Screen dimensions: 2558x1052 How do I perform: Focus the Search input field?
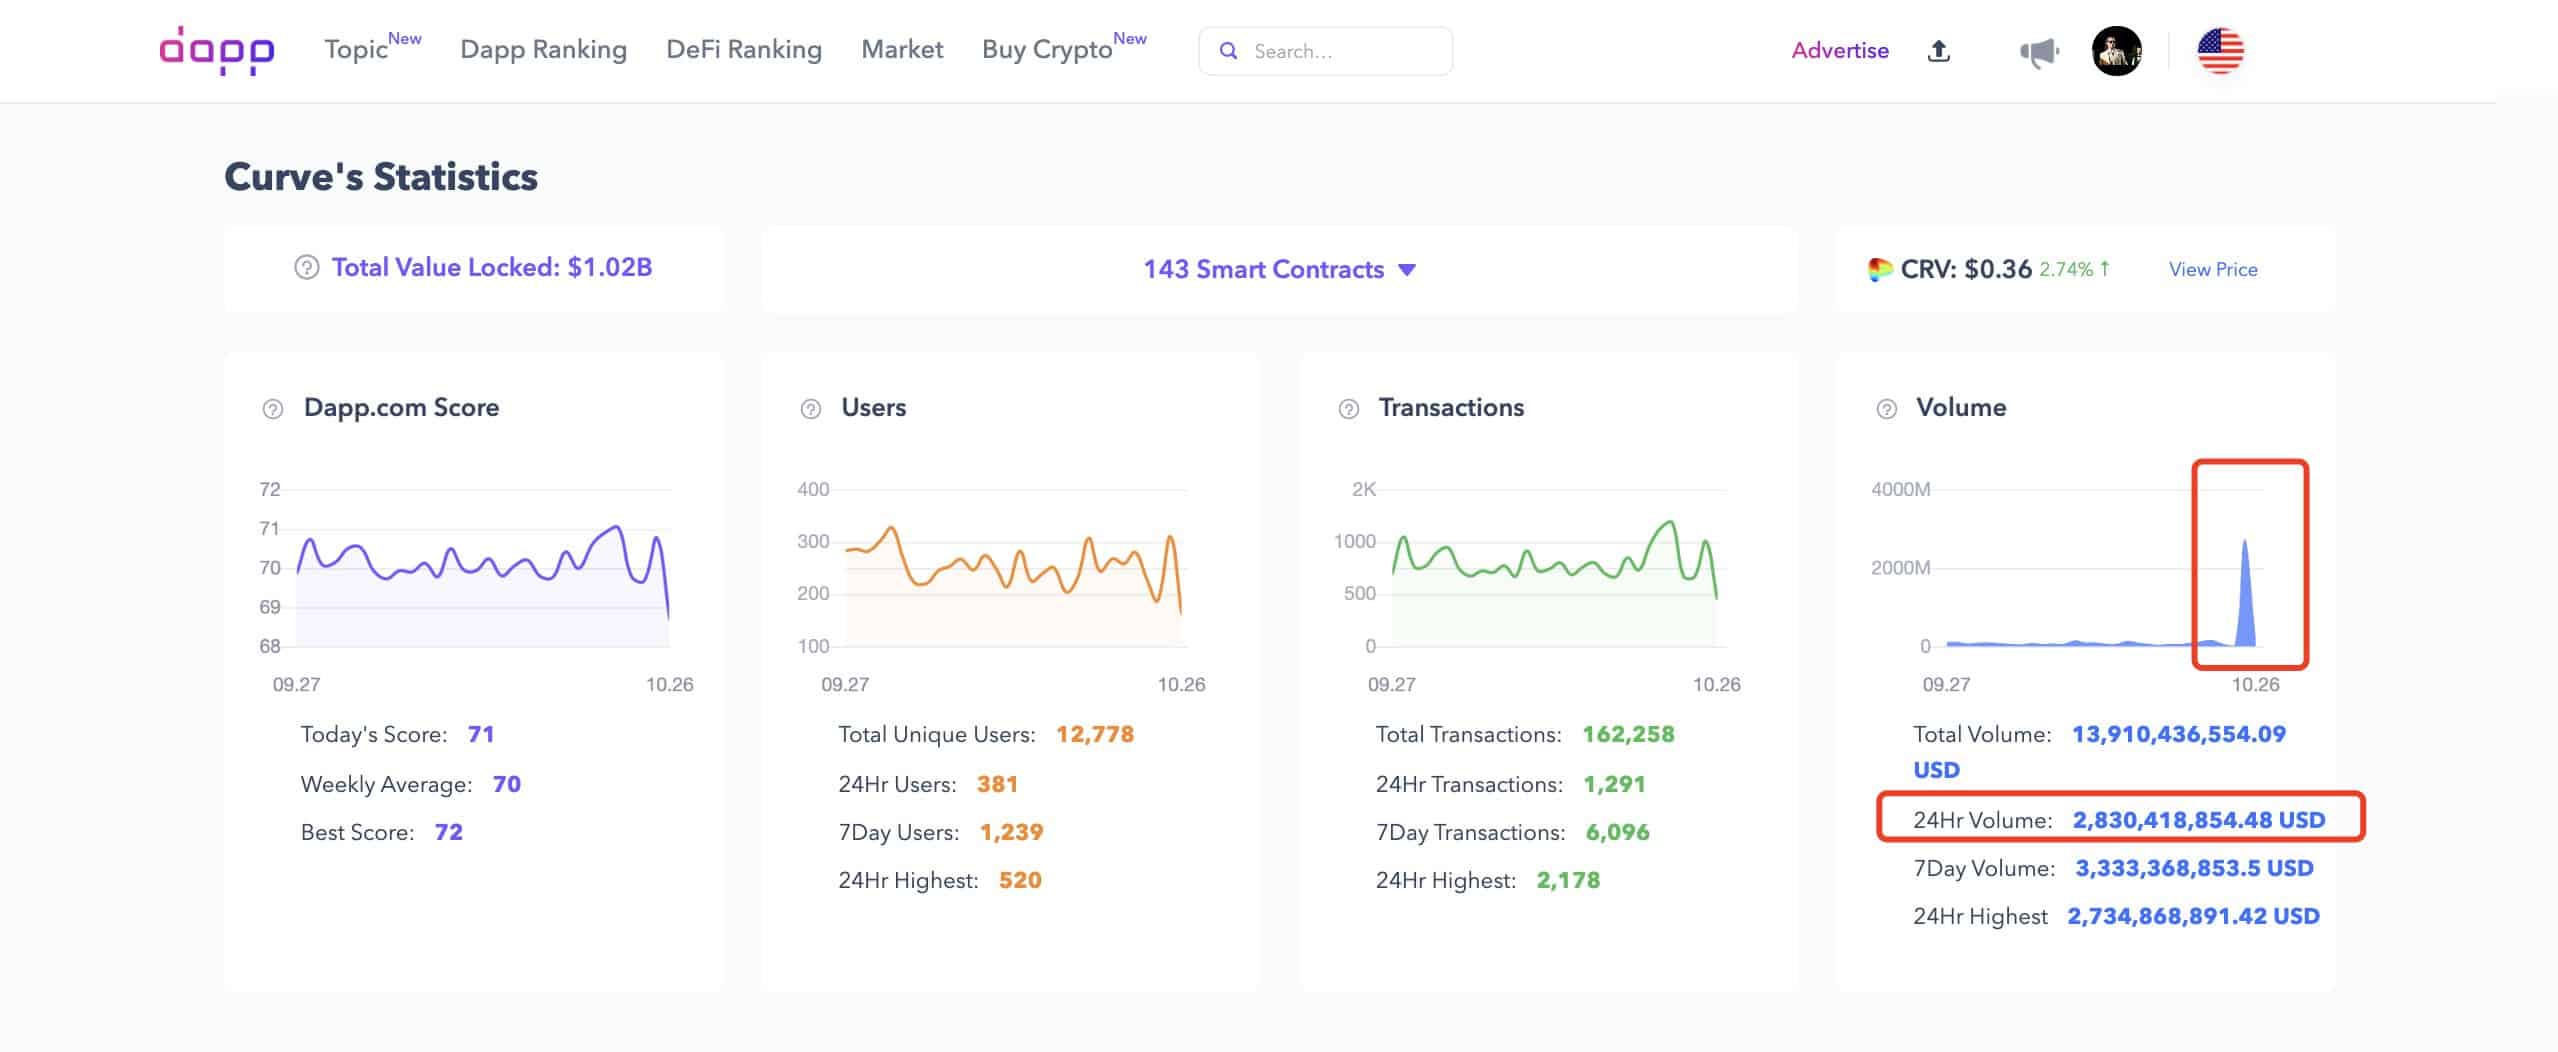(1325, 51)
